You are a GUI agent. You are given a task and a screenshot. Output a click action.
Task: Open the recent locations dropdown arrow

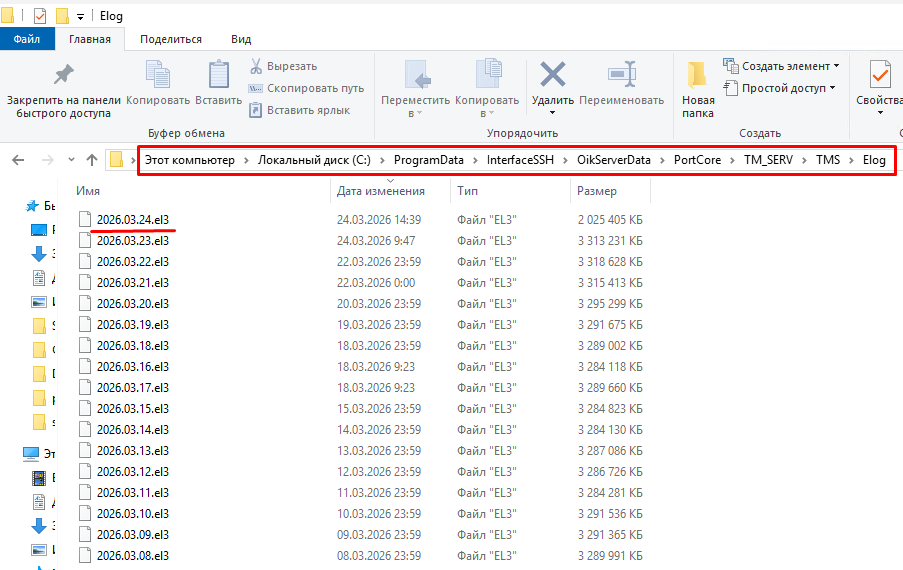70,160
